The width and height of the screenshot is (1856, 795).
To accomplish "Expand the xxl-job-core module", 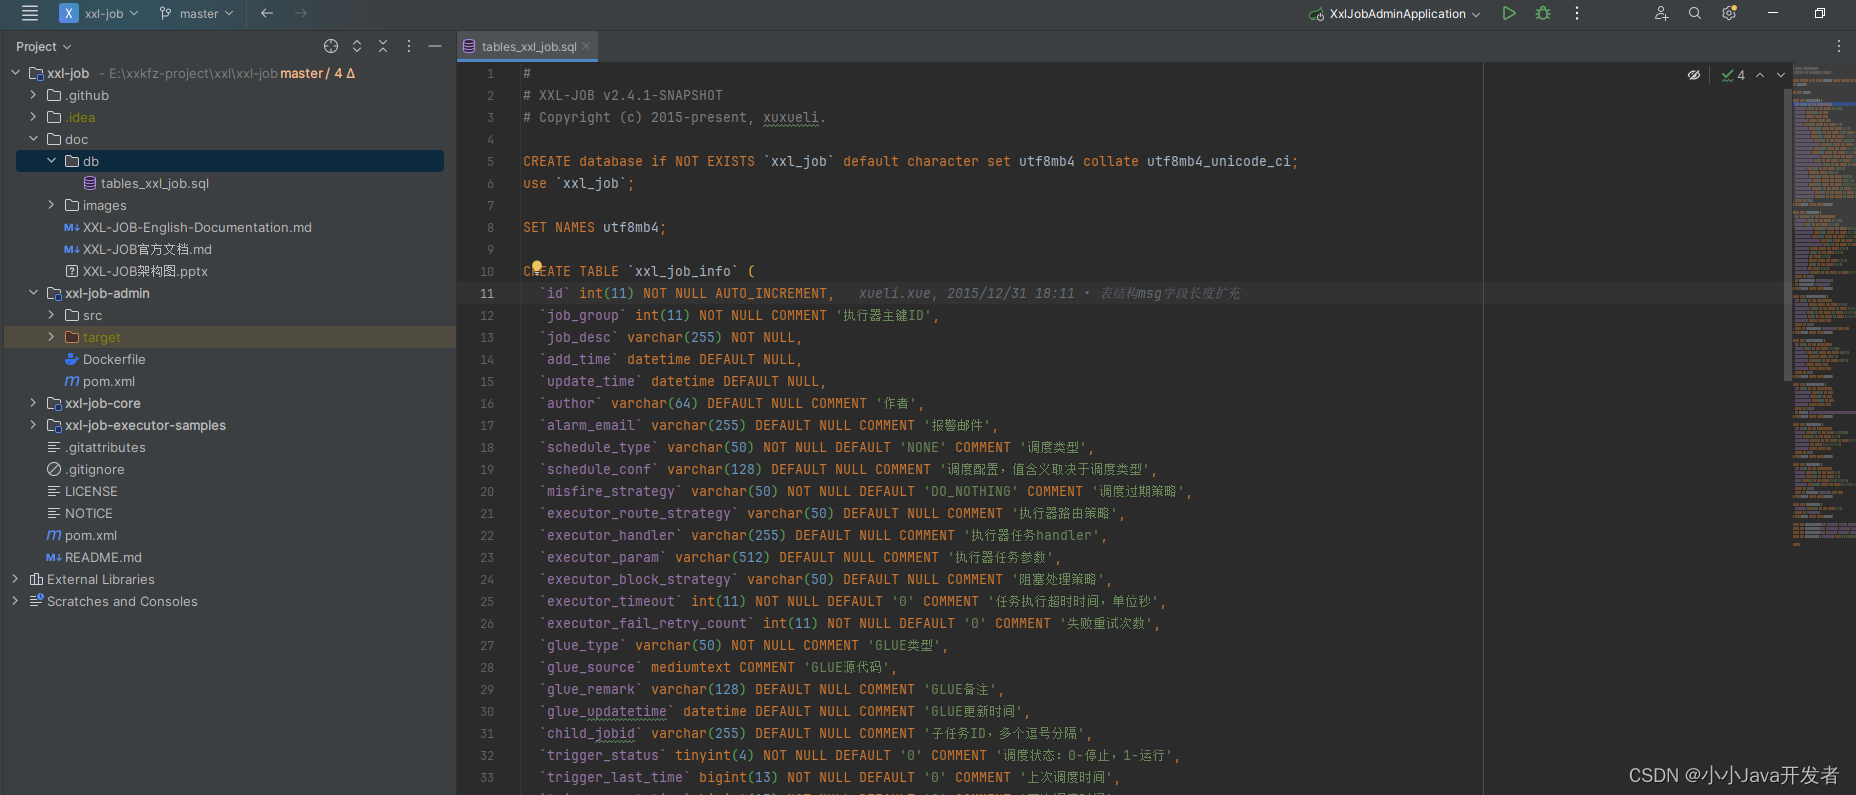I will tap(34, 403).
